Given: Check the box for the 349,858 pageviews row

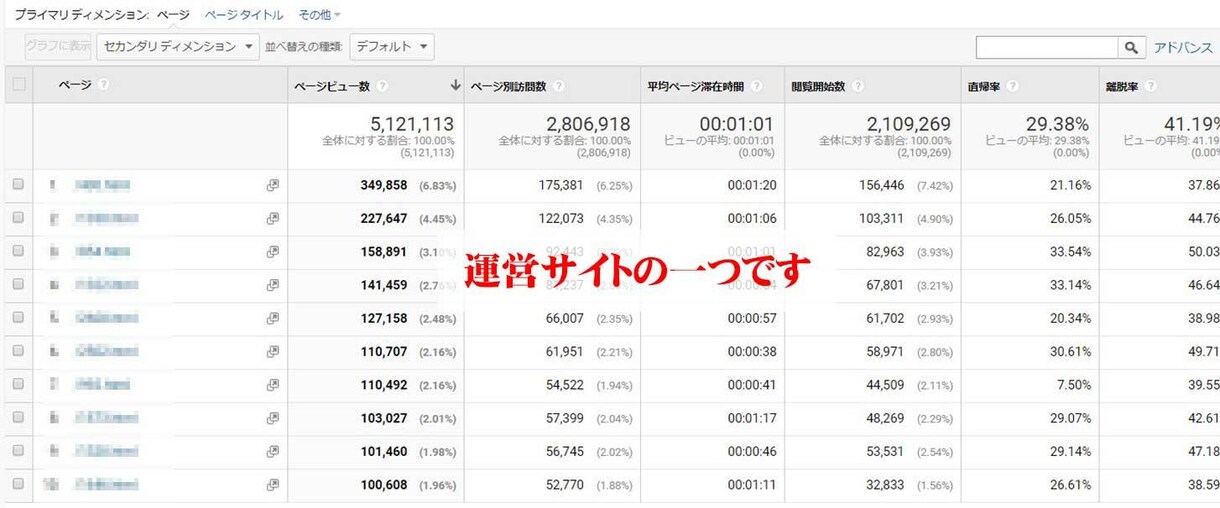Looking at the screenshot, I should click(x=18, y=185).
